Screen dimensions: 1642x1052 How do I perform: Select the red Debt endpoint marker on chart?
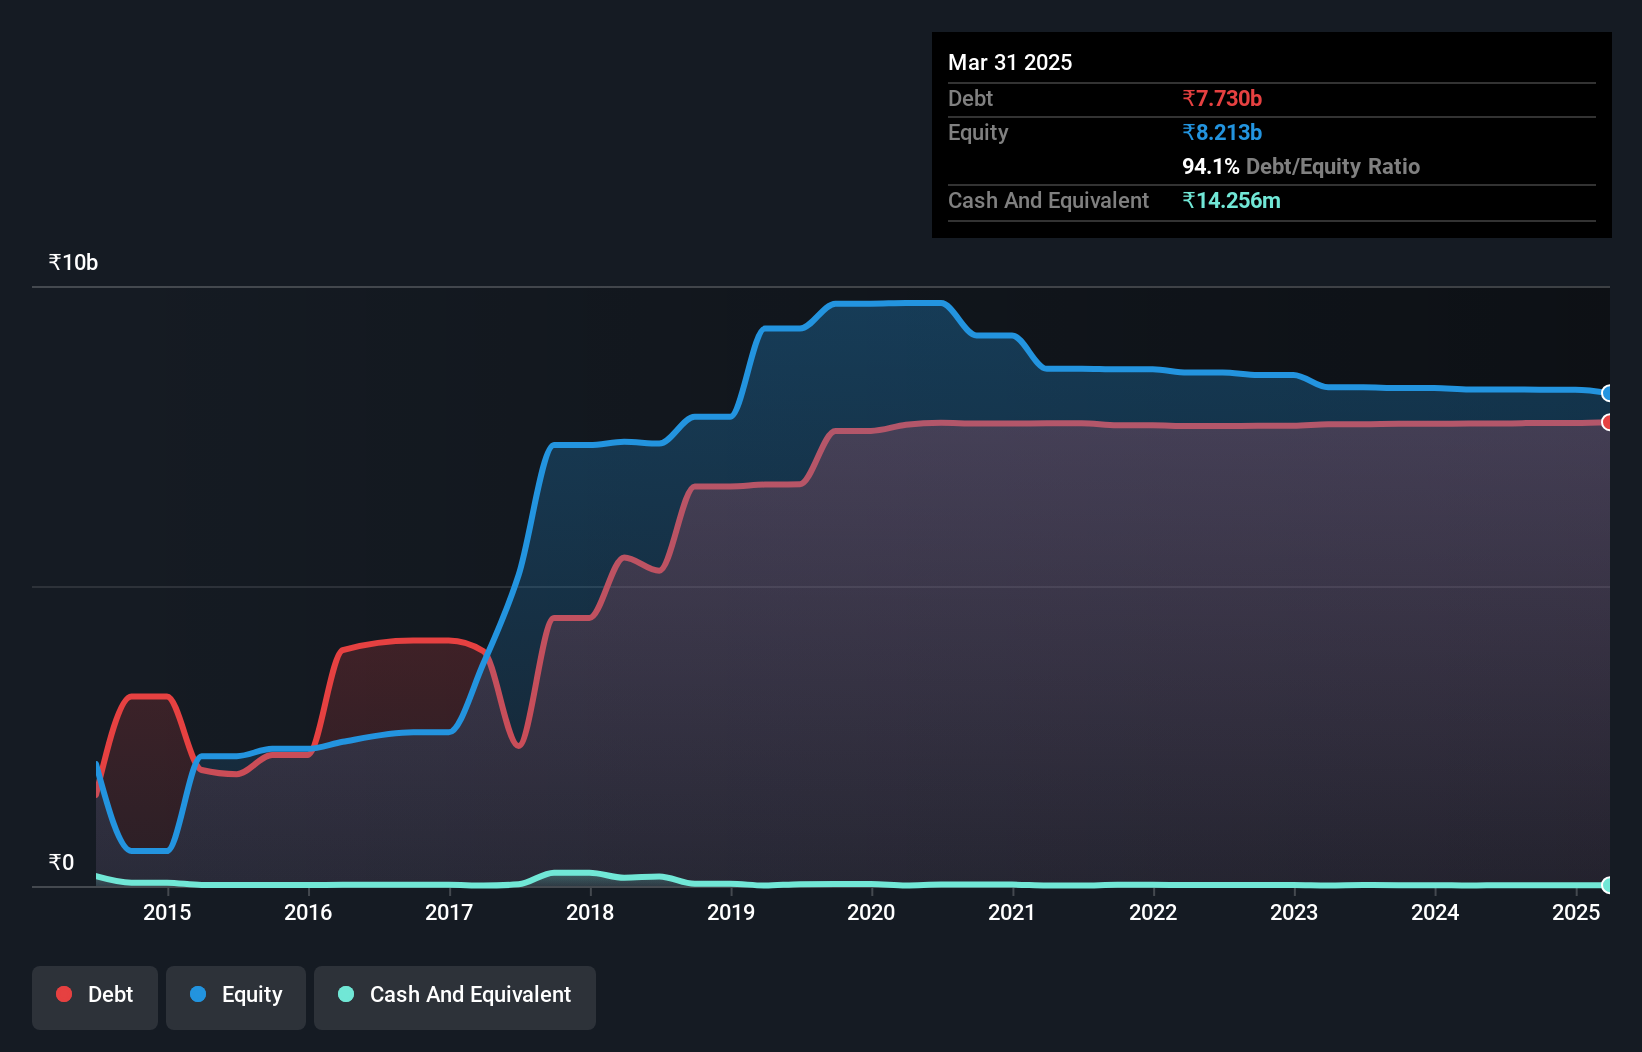[x=1608, y=423]
